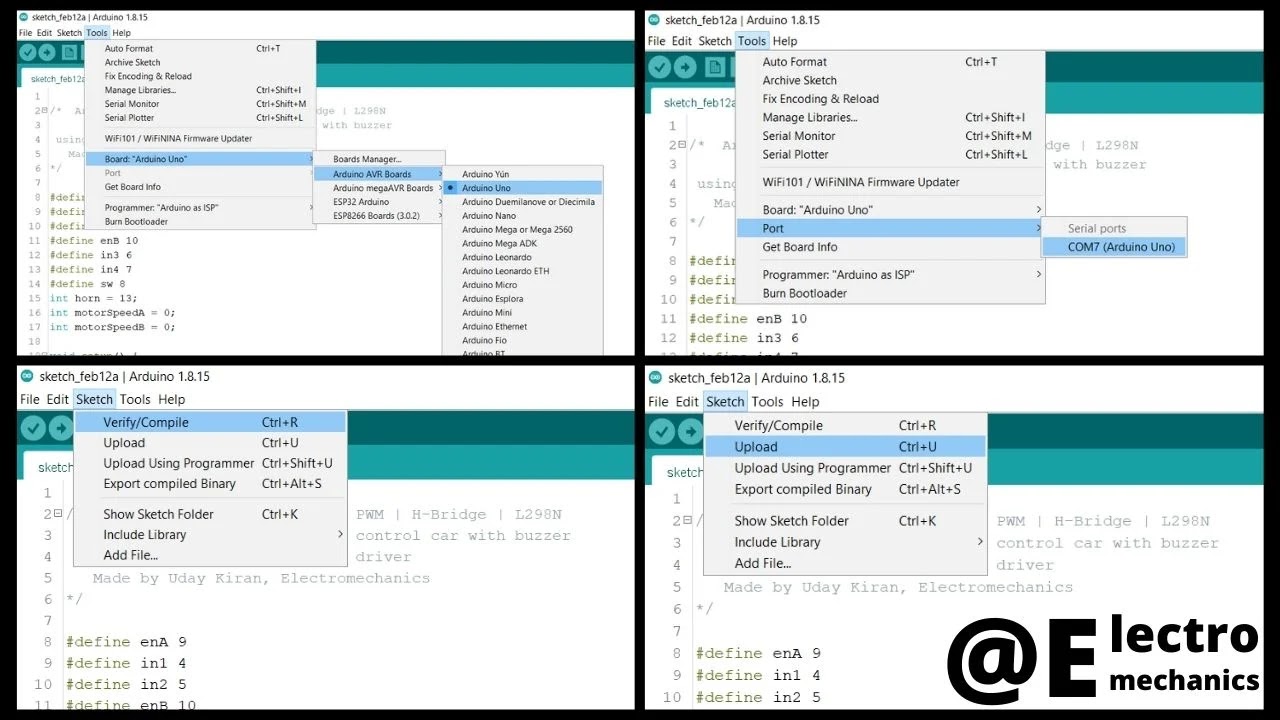Open Edit menu in Verify/Compile-highlighted window

pos(57,399)
